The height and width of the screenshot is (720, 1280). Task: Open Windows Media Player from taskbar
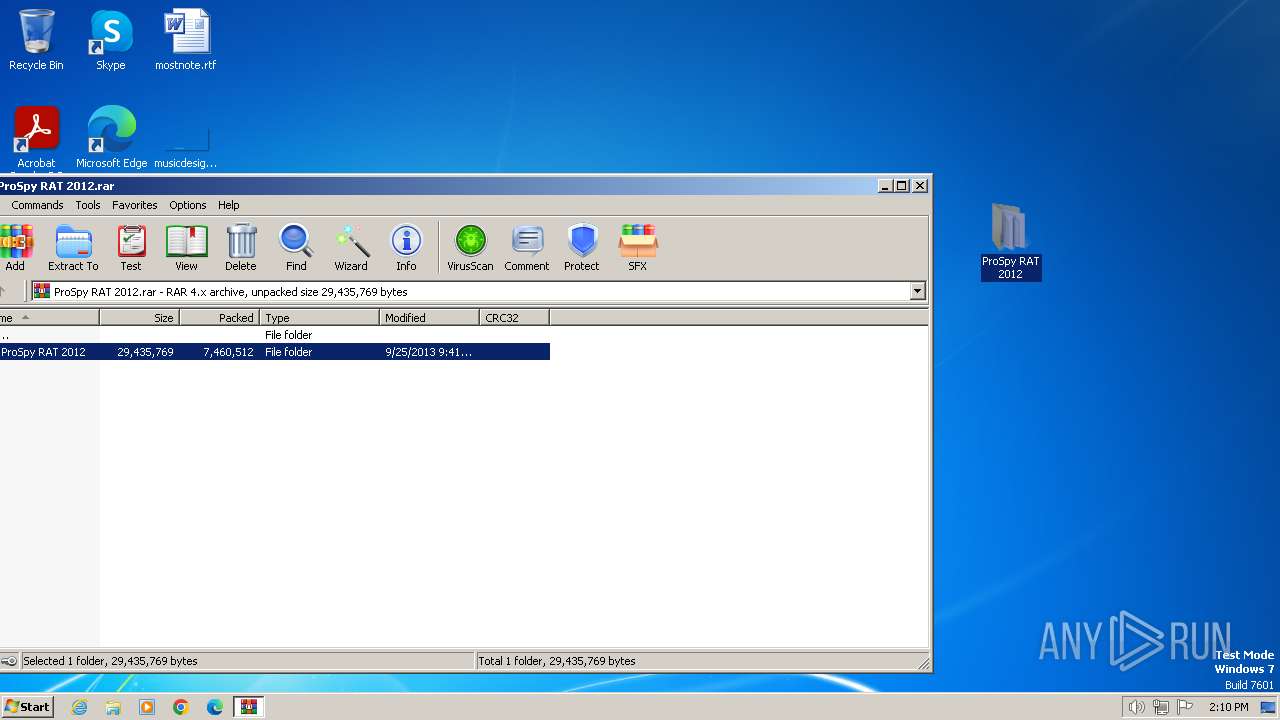pos(147,707)
